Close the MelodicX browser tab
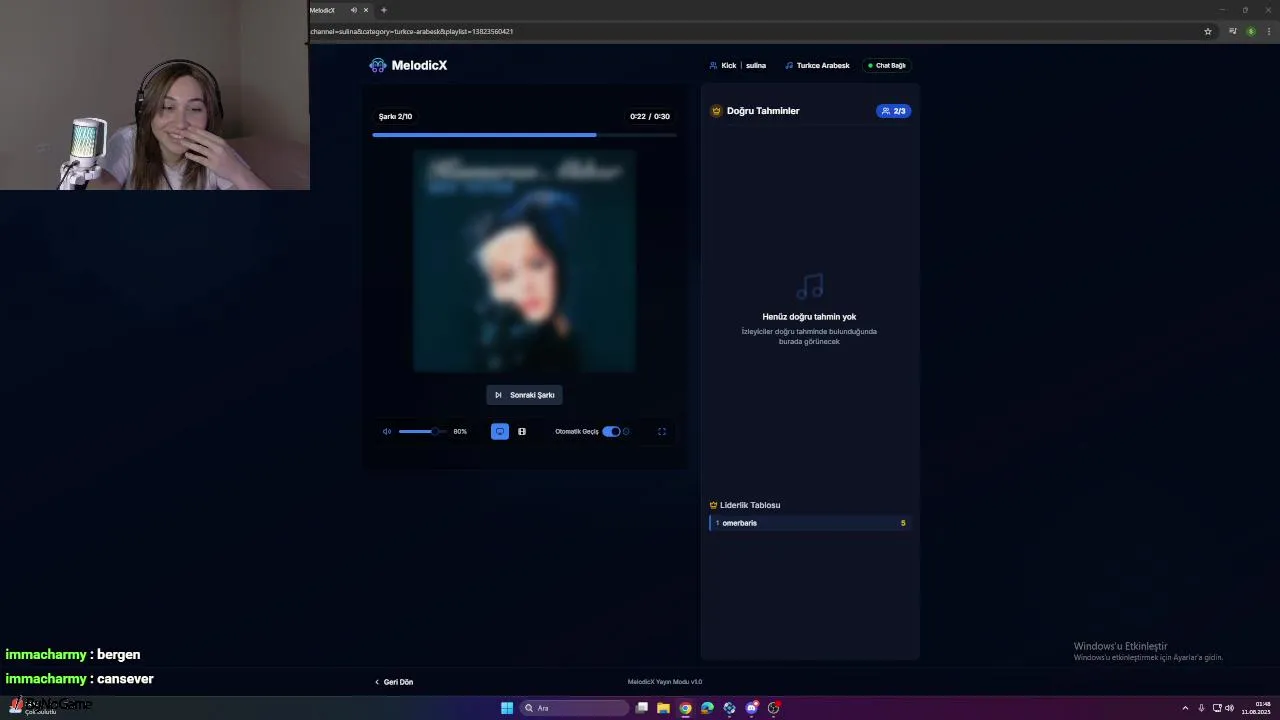This screenshot has height=720, width=1280. pyautogui.click(x=366, y=10)
